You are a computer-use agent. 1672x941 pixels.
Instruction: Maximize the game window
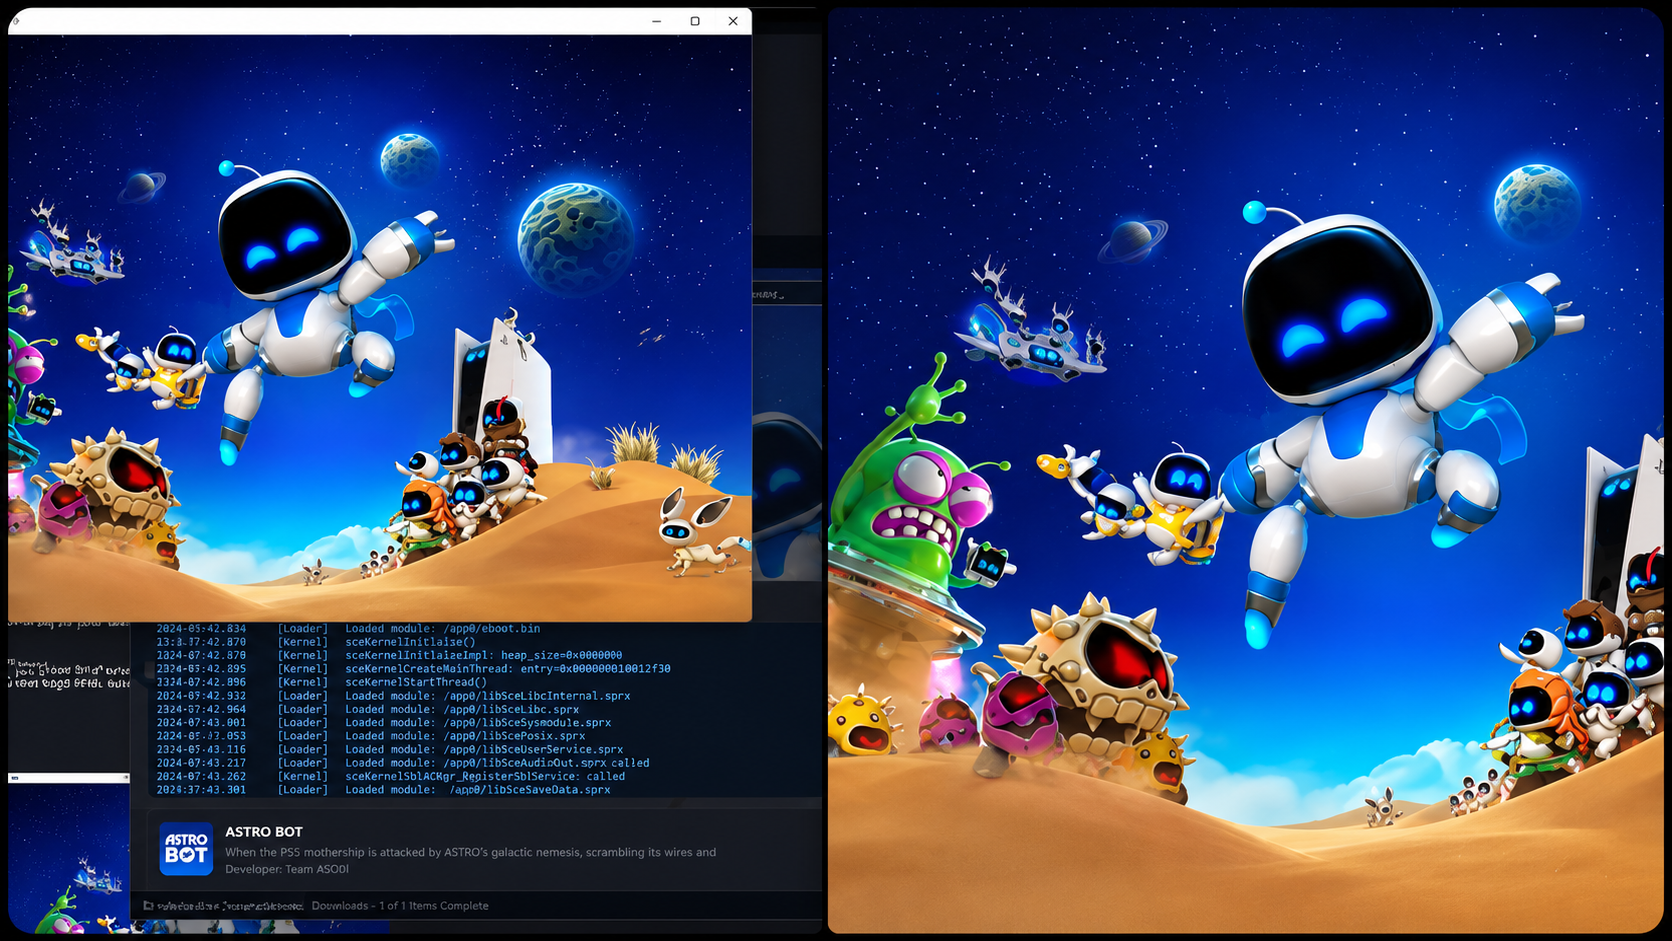[x=695, y=21]
